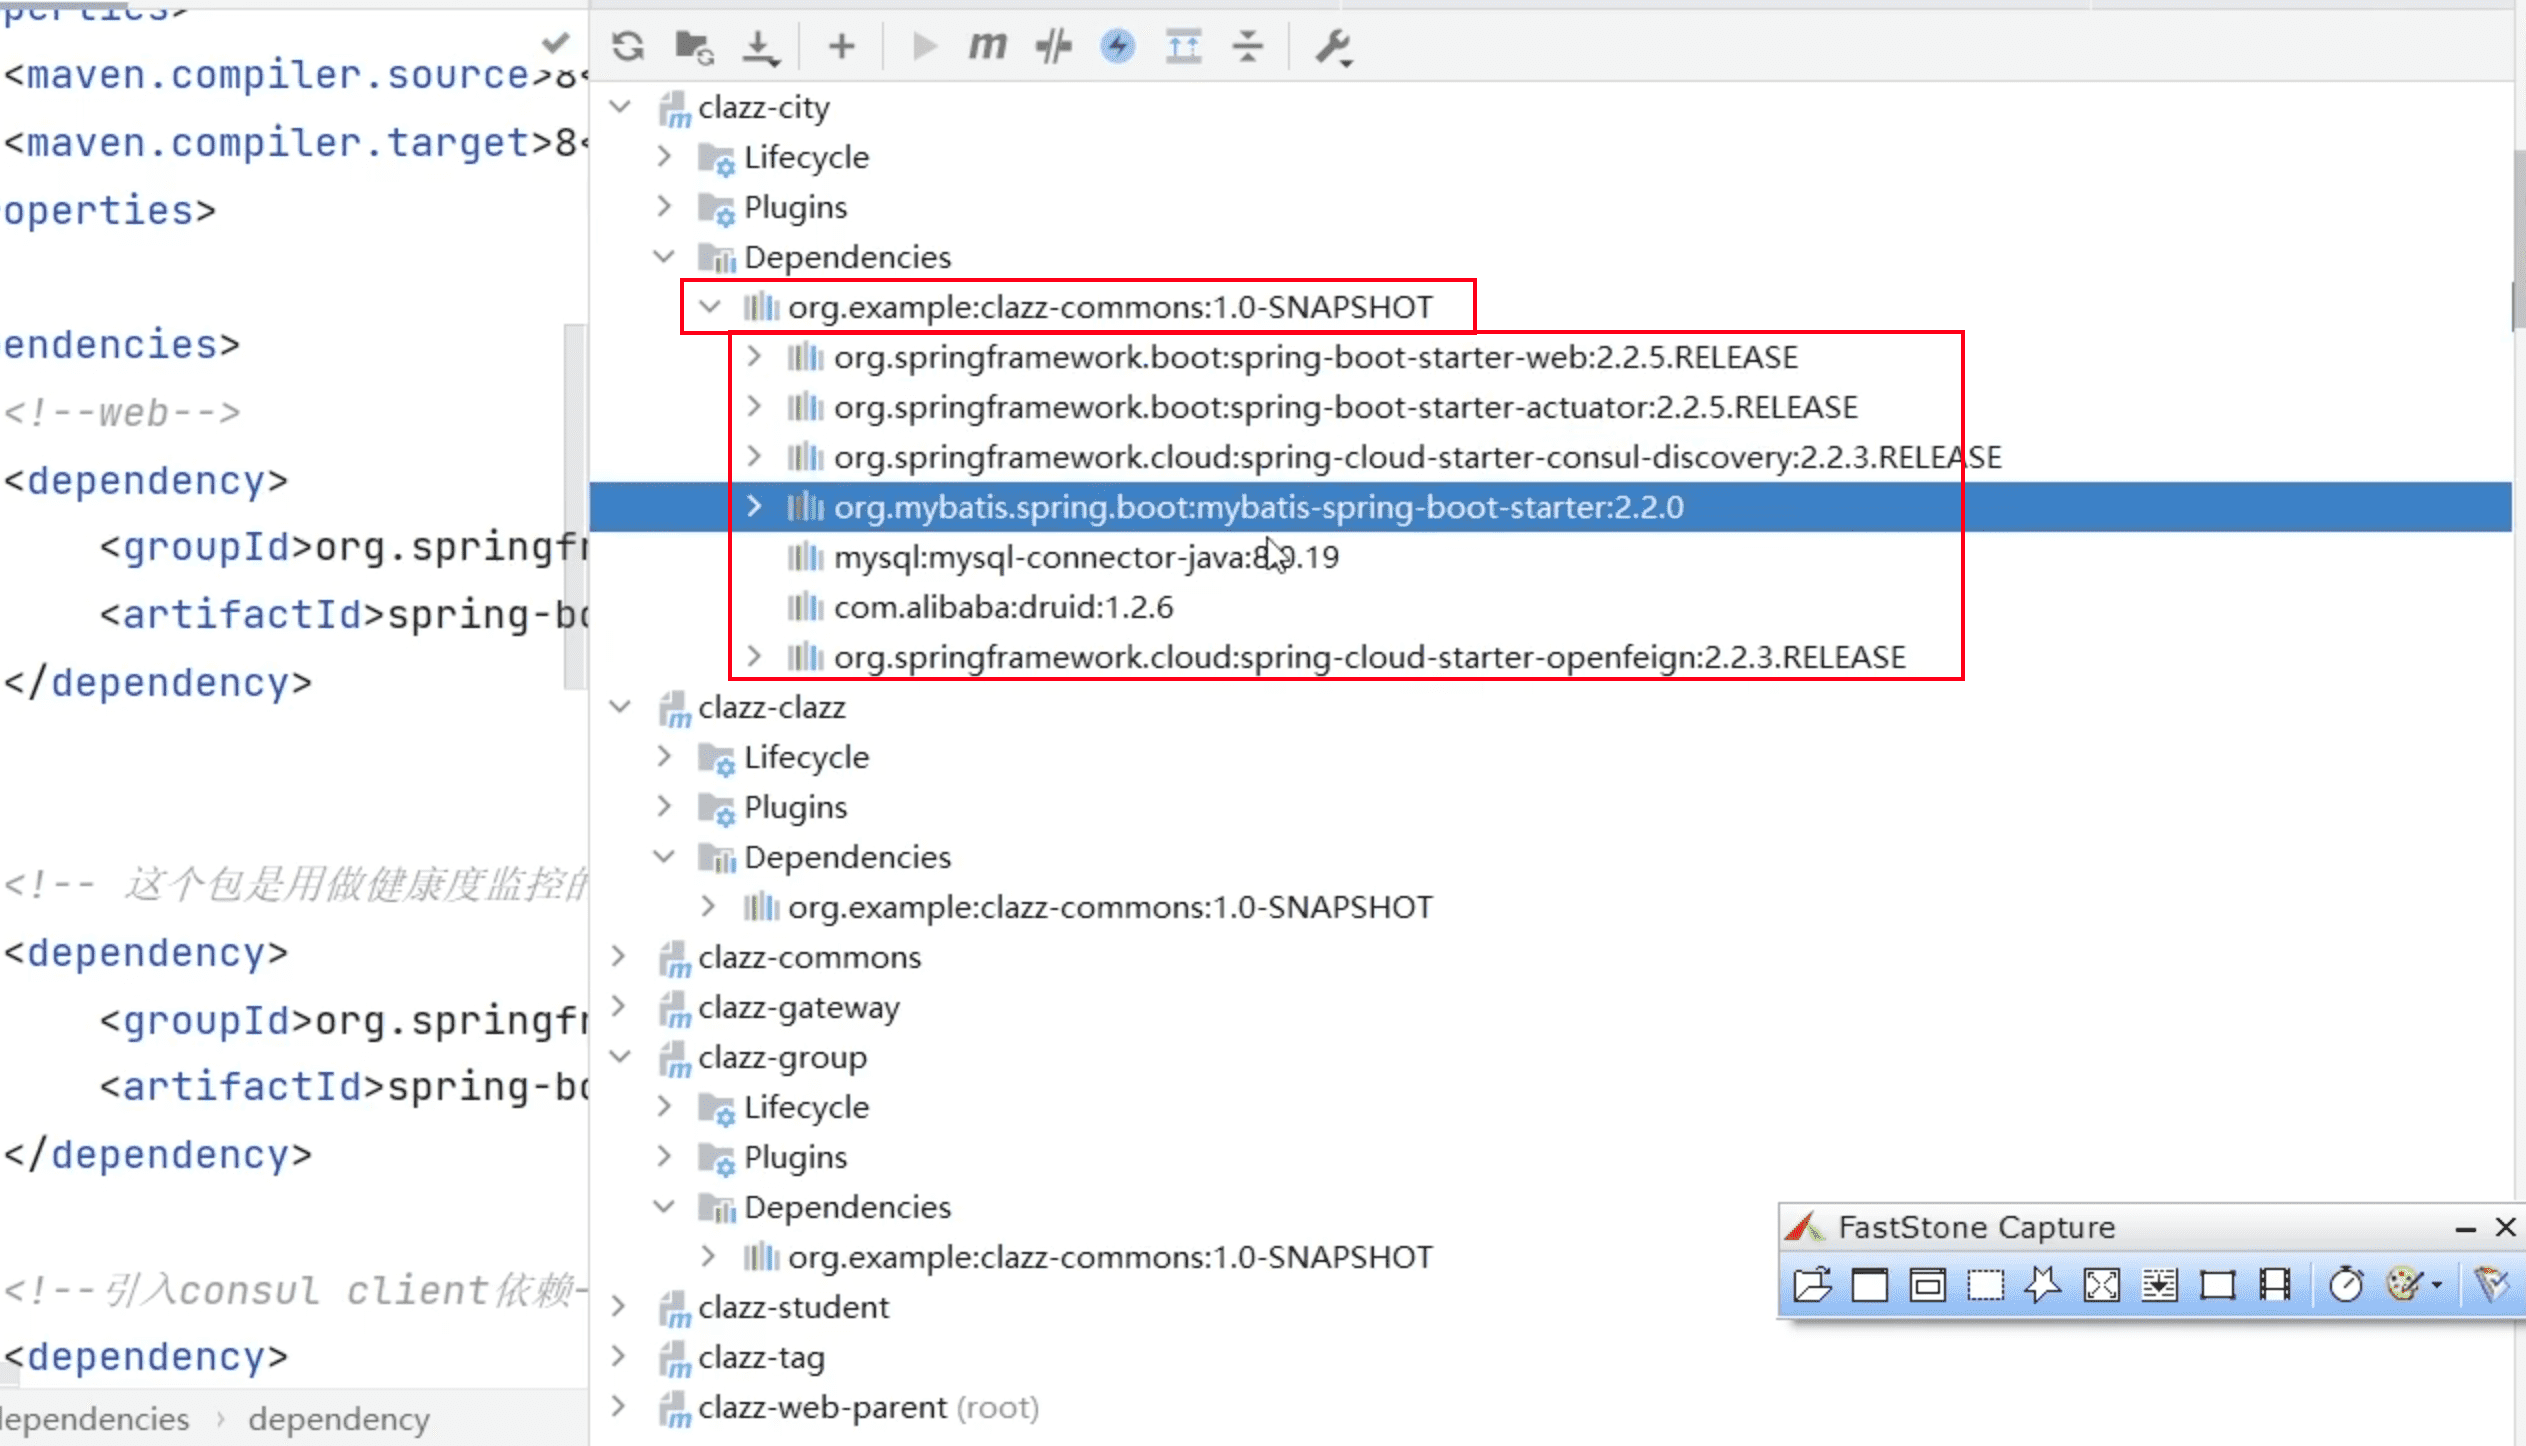2526x1446 pixels.
Task: Select mysql-connector-java:8.0.19 dependency
Action: (1086, 557)
